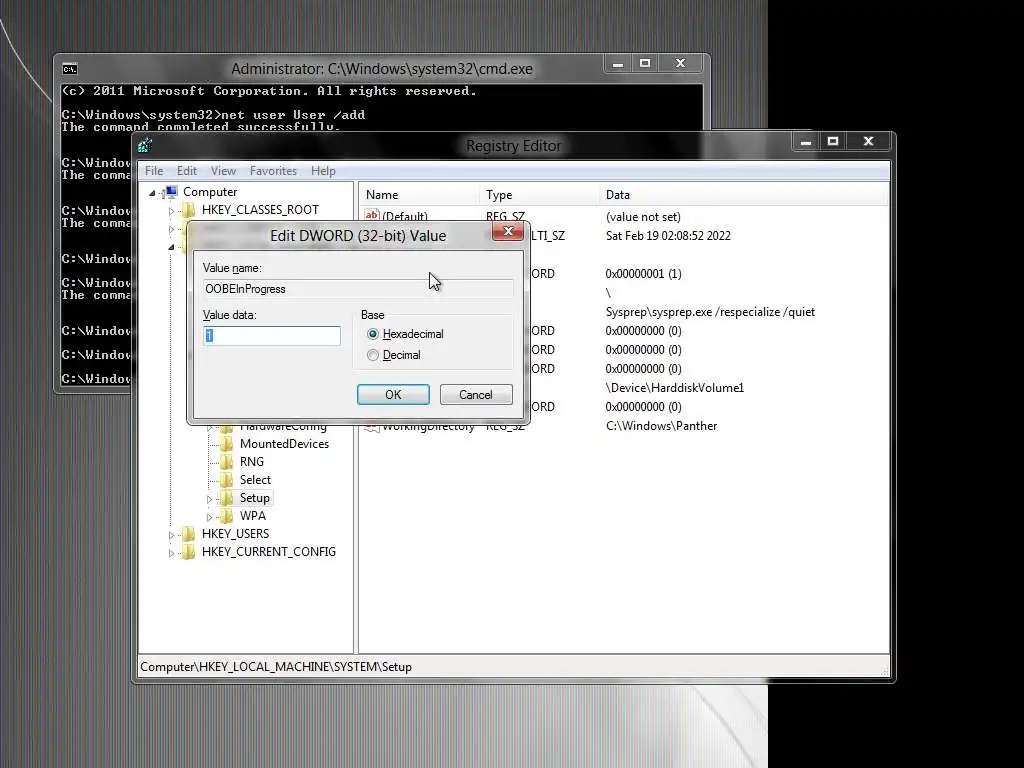Select the Select key label

click(255, 480)
